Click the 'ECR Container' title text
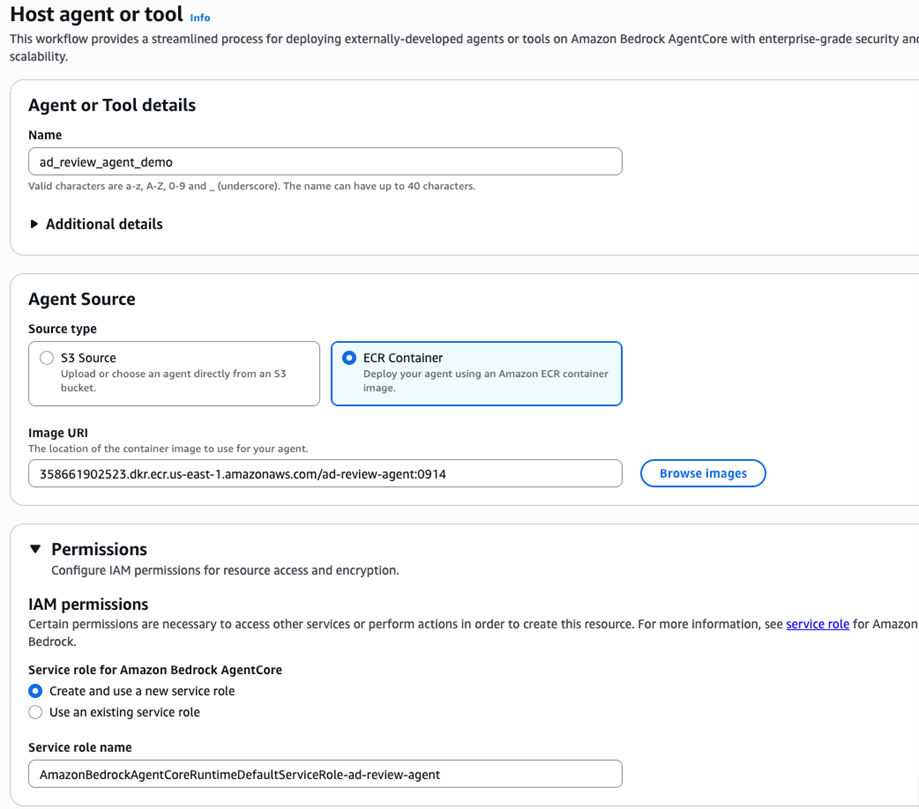The width and height of the screenshot is (919, 809). [403, 358]
